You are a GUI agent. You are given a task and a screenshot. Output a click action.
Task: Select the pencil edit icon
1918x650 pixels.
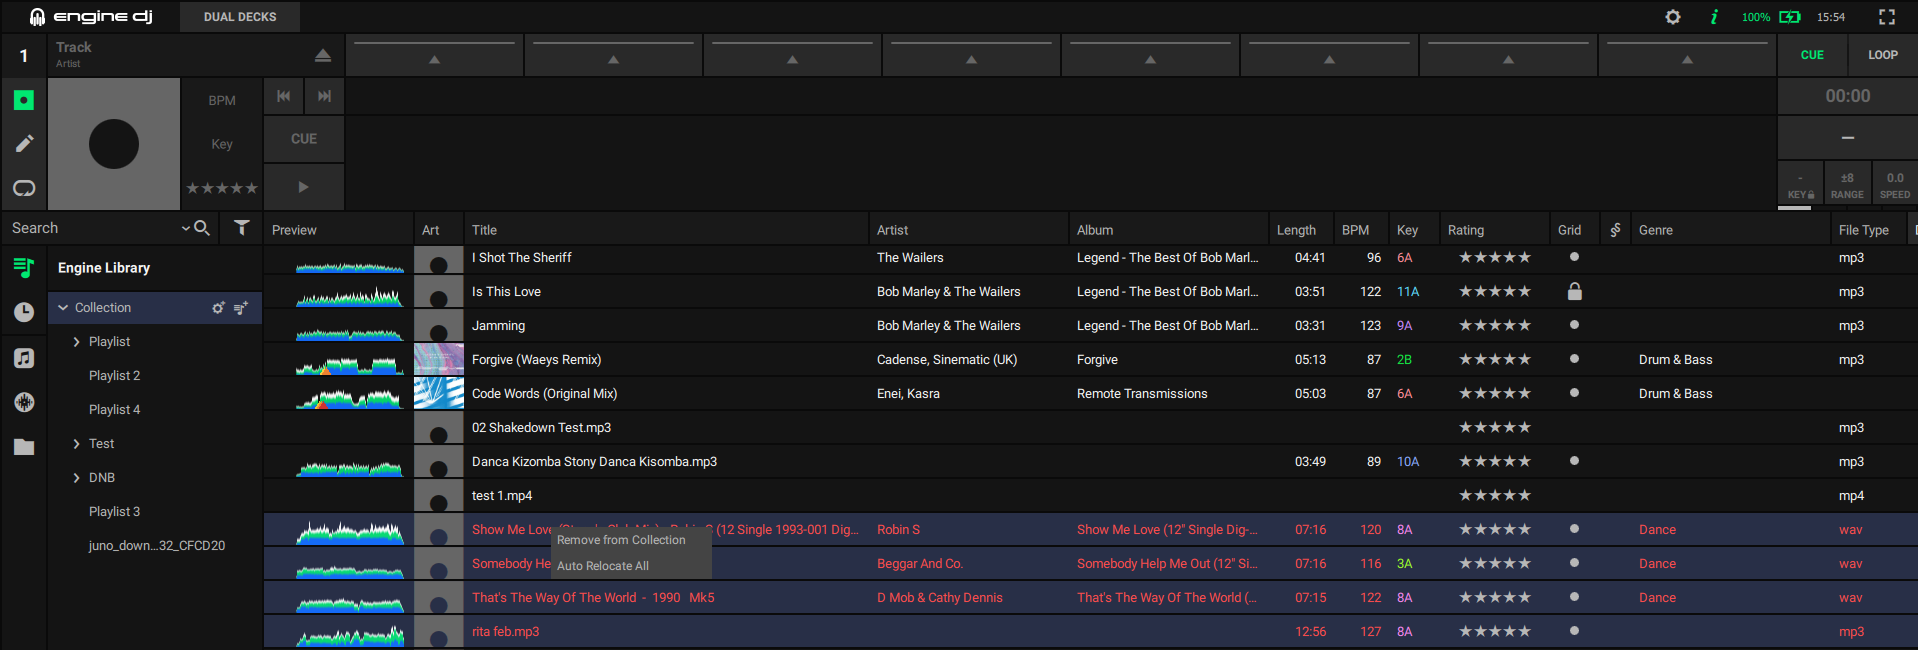(24, 144)
